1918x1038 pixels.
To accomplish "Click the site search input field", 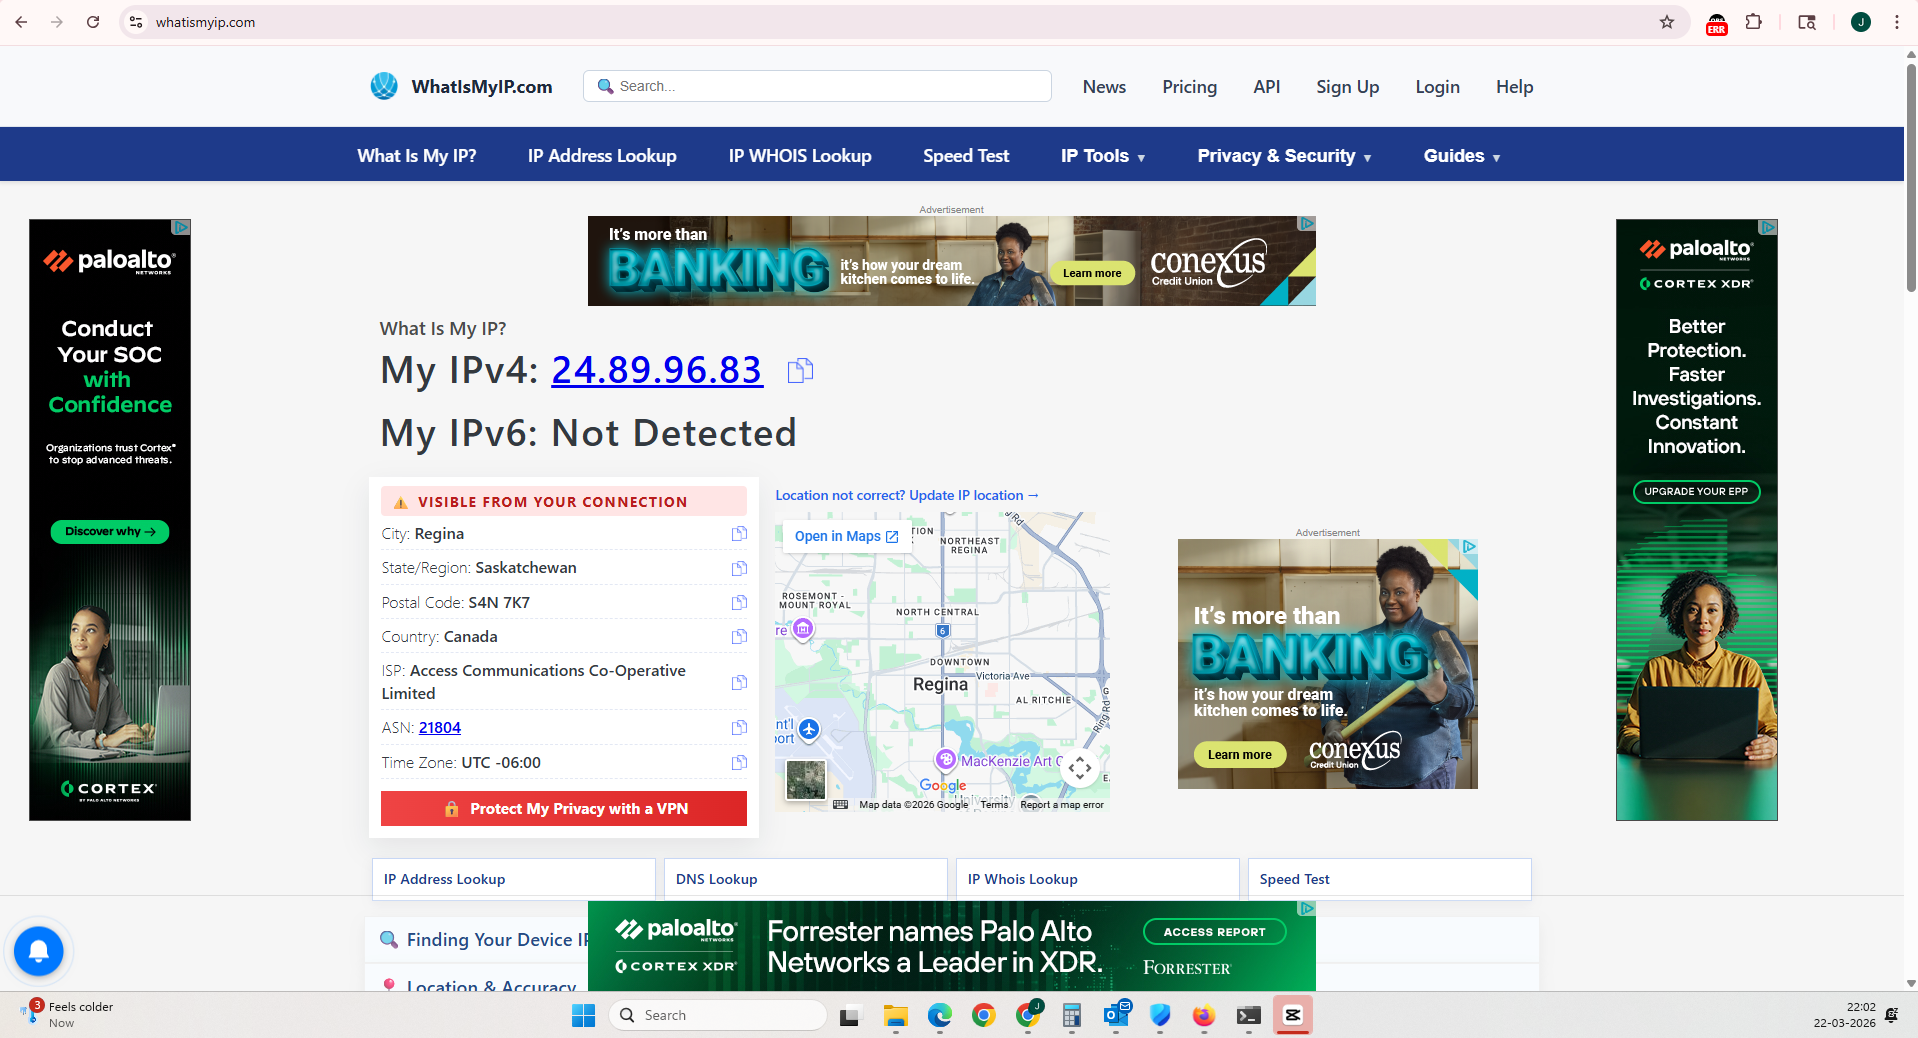I will tap(828, 86).
